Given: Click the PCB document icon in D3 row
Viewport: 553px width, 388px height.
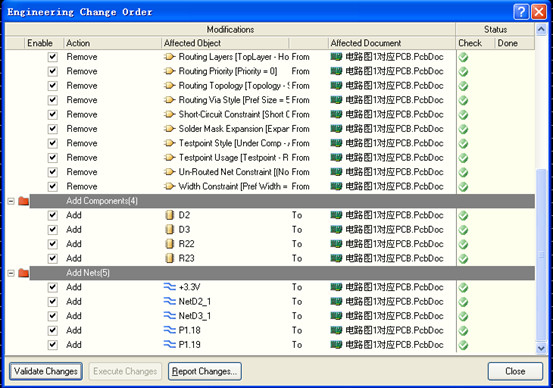Looking at the screenshot, I should (x=336, y=230).
